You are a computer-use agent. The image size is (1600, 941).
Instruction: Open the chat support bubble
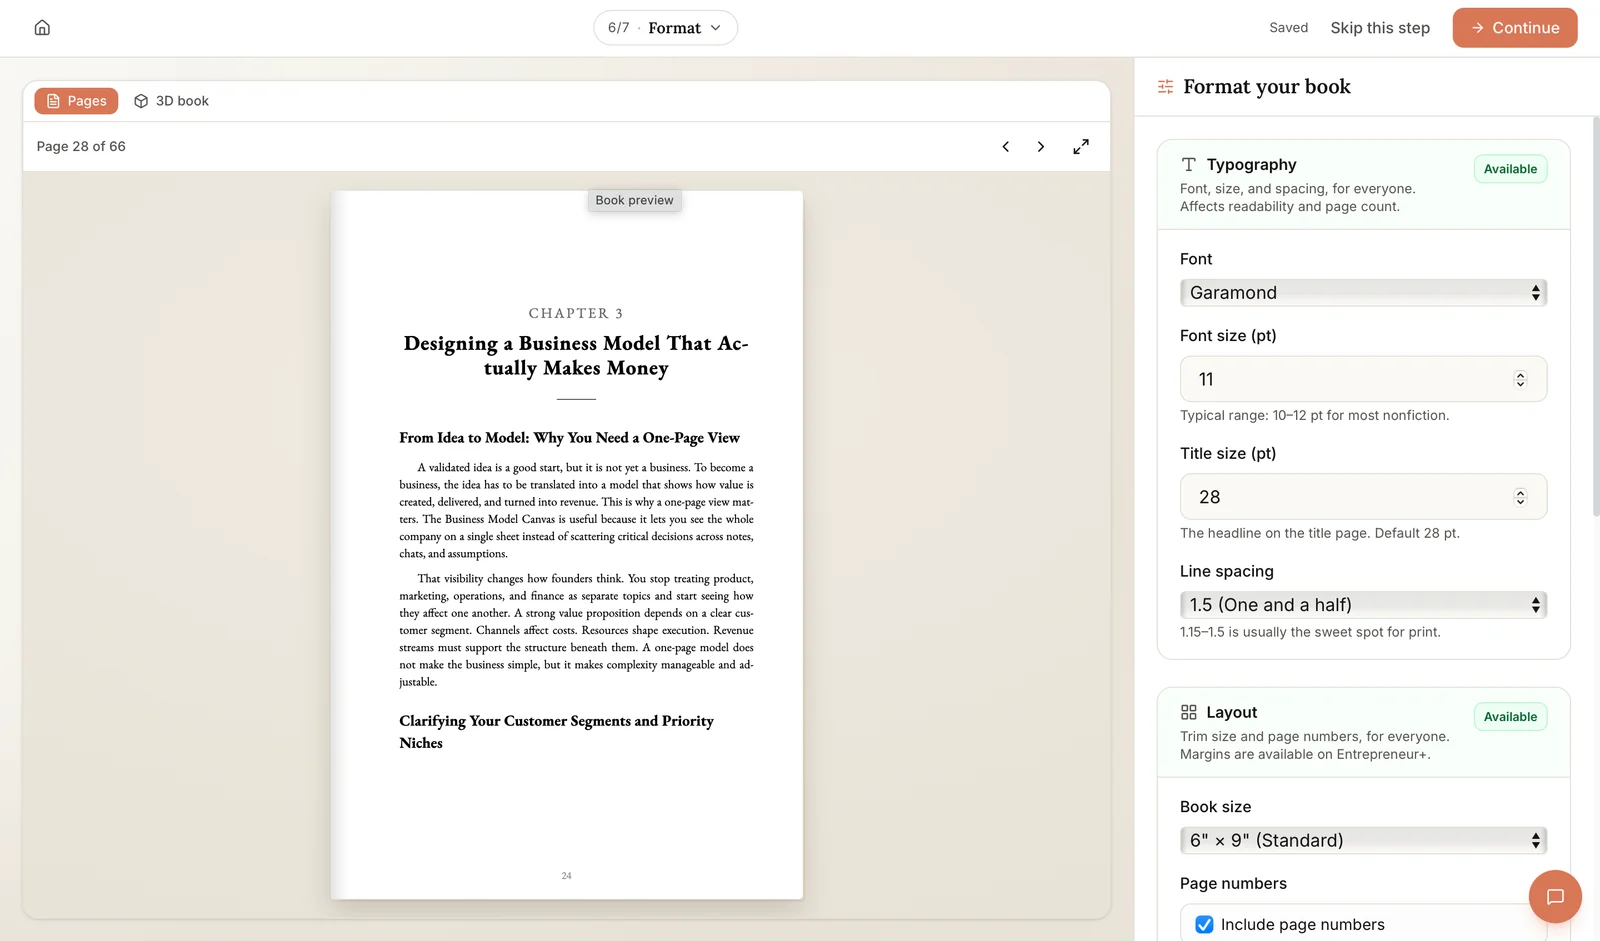[1555, 897]
